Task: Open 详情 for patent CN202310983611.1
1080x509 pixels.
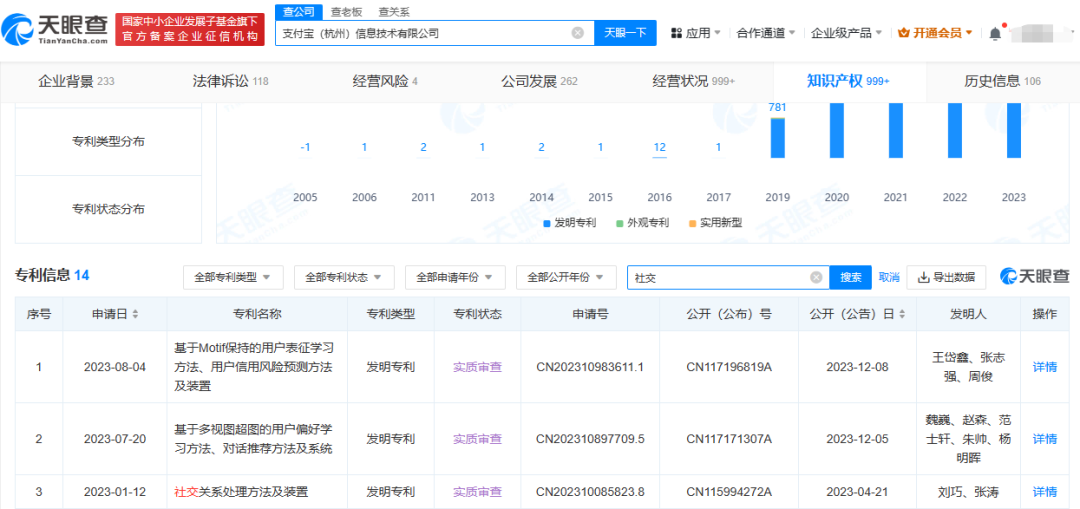Action: [x=1044, y=367]
